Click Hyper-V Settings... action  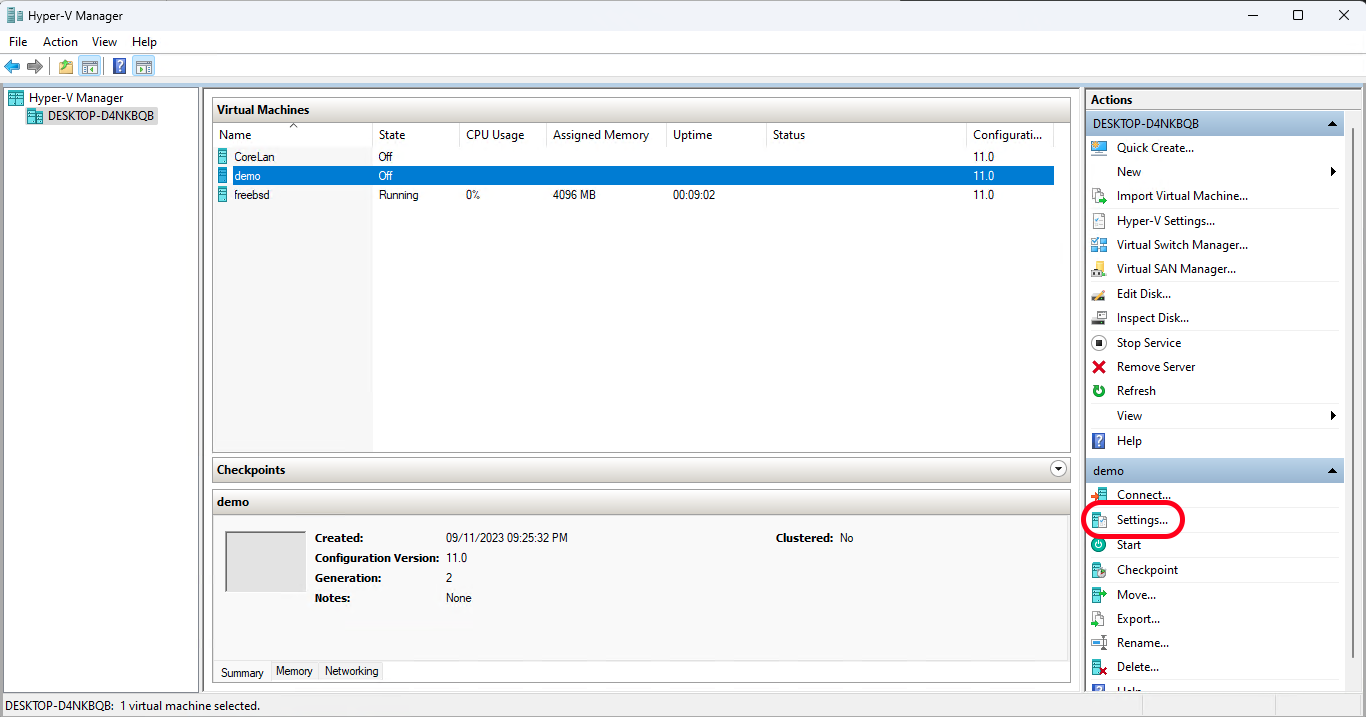pos(1166,221)
